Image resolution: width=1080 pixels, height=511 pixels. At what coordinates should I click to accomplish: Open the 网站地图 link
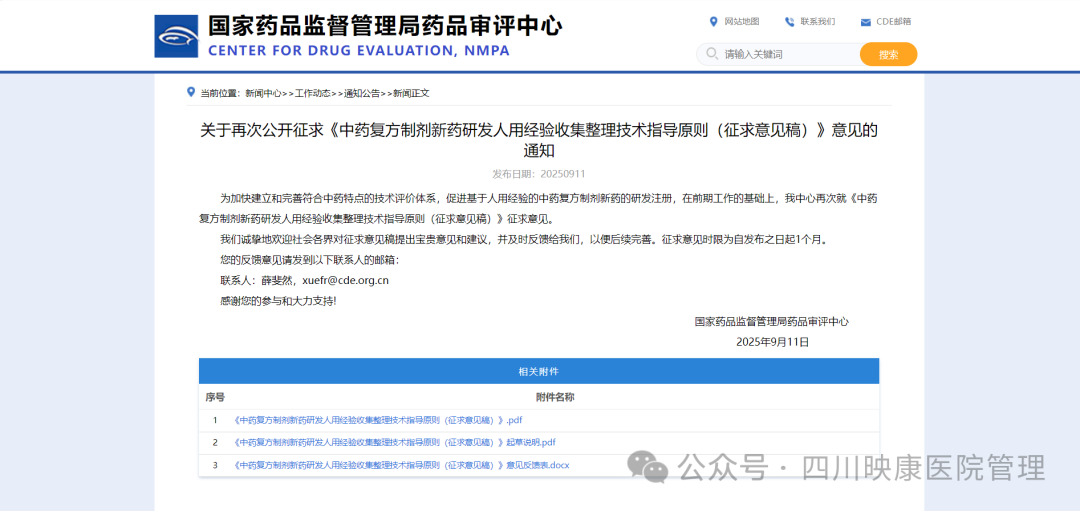tap(742, 21)
